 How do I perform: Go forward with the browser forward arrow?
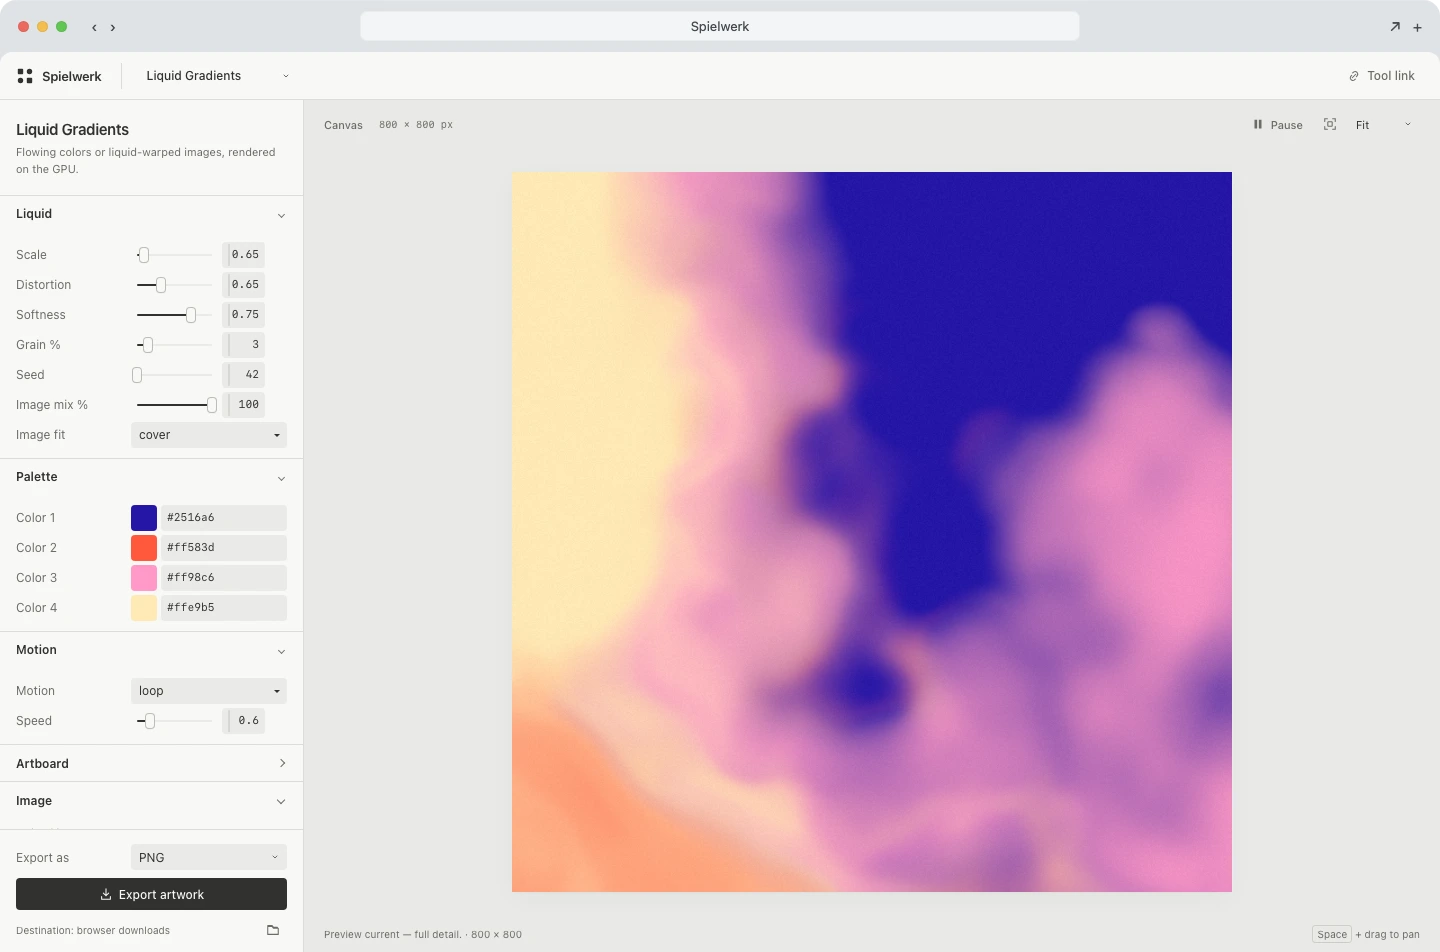pos(113,27)
